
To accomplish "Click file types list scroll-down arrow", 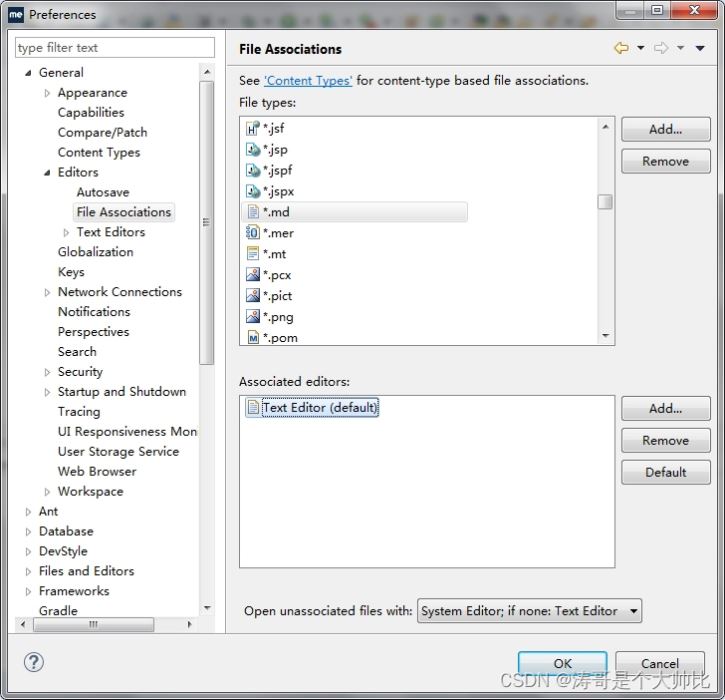I will 606,335.
